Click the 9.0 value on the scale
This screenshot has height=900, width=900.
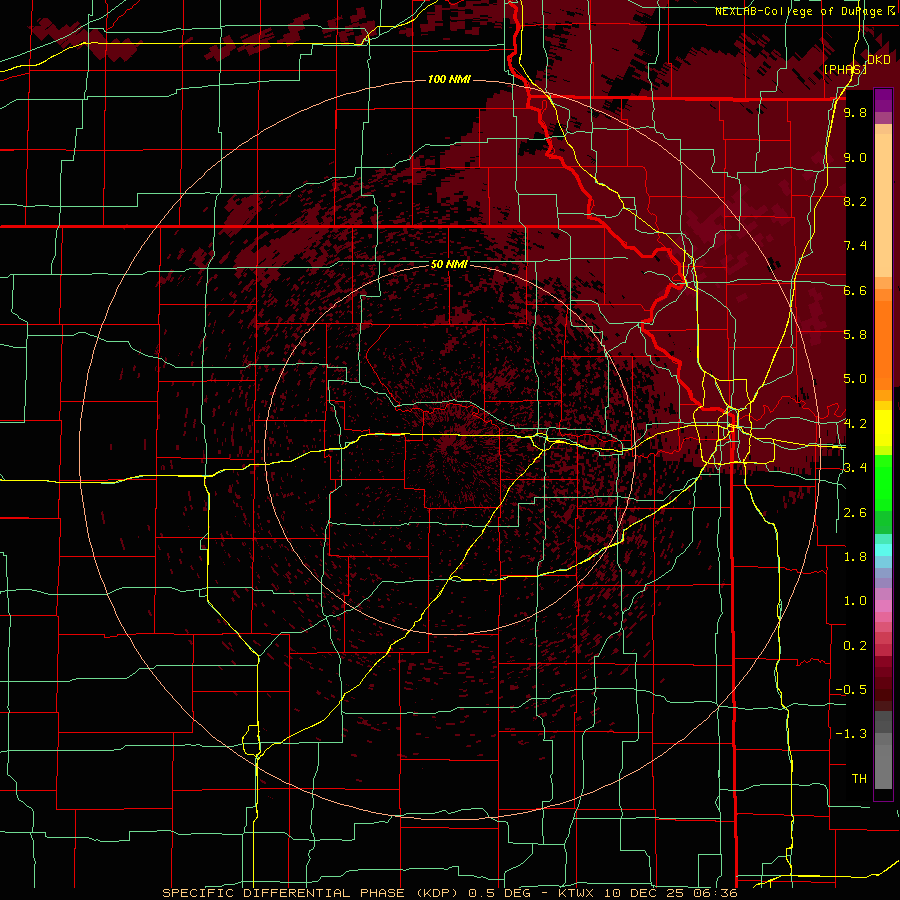(x=855, y=158)
